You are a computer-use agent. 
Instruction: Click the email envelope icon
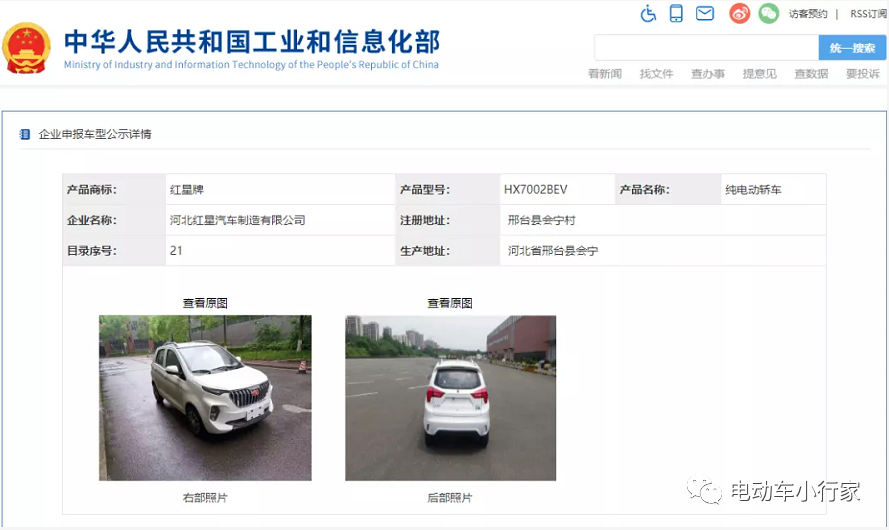pyautogui.click(x=705, y=13)
